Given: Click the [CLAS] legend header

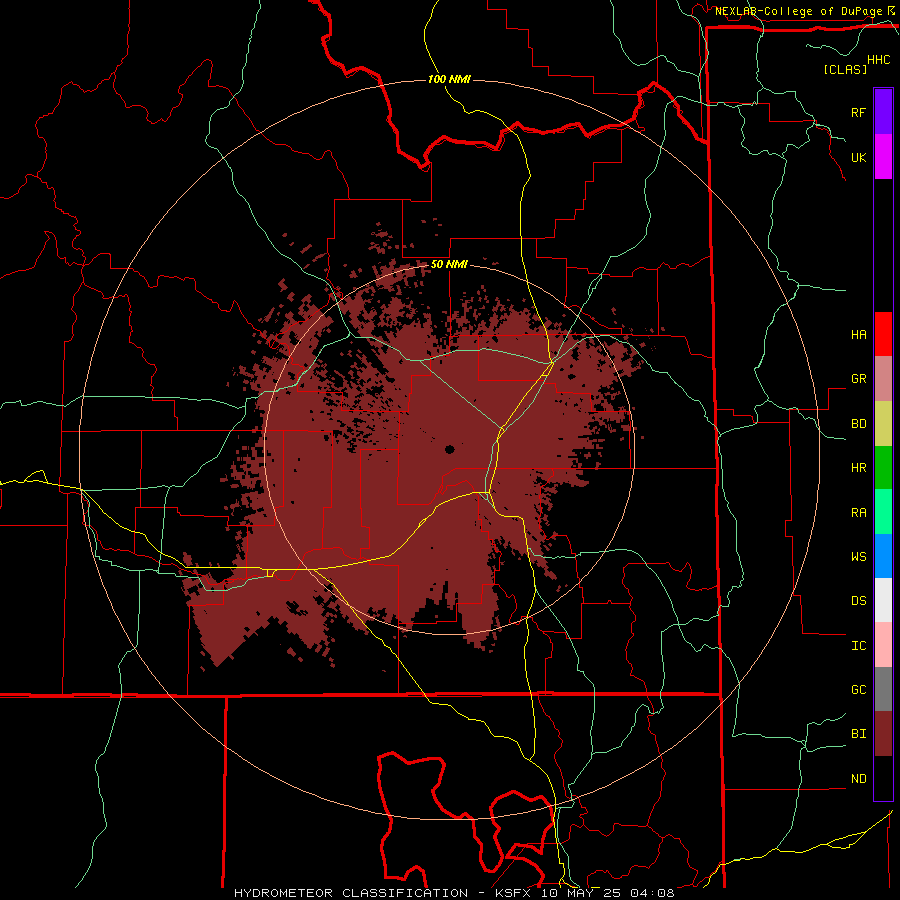Looking at the screenshot, I should click(x=845, y=69).
